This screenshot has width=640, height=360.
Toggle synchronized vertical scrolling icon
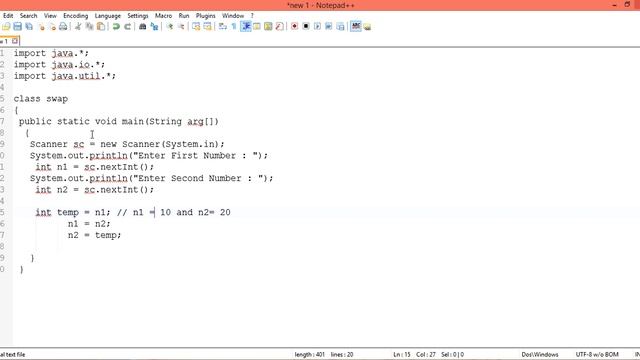pyautogui.click(x=196, y=27)
